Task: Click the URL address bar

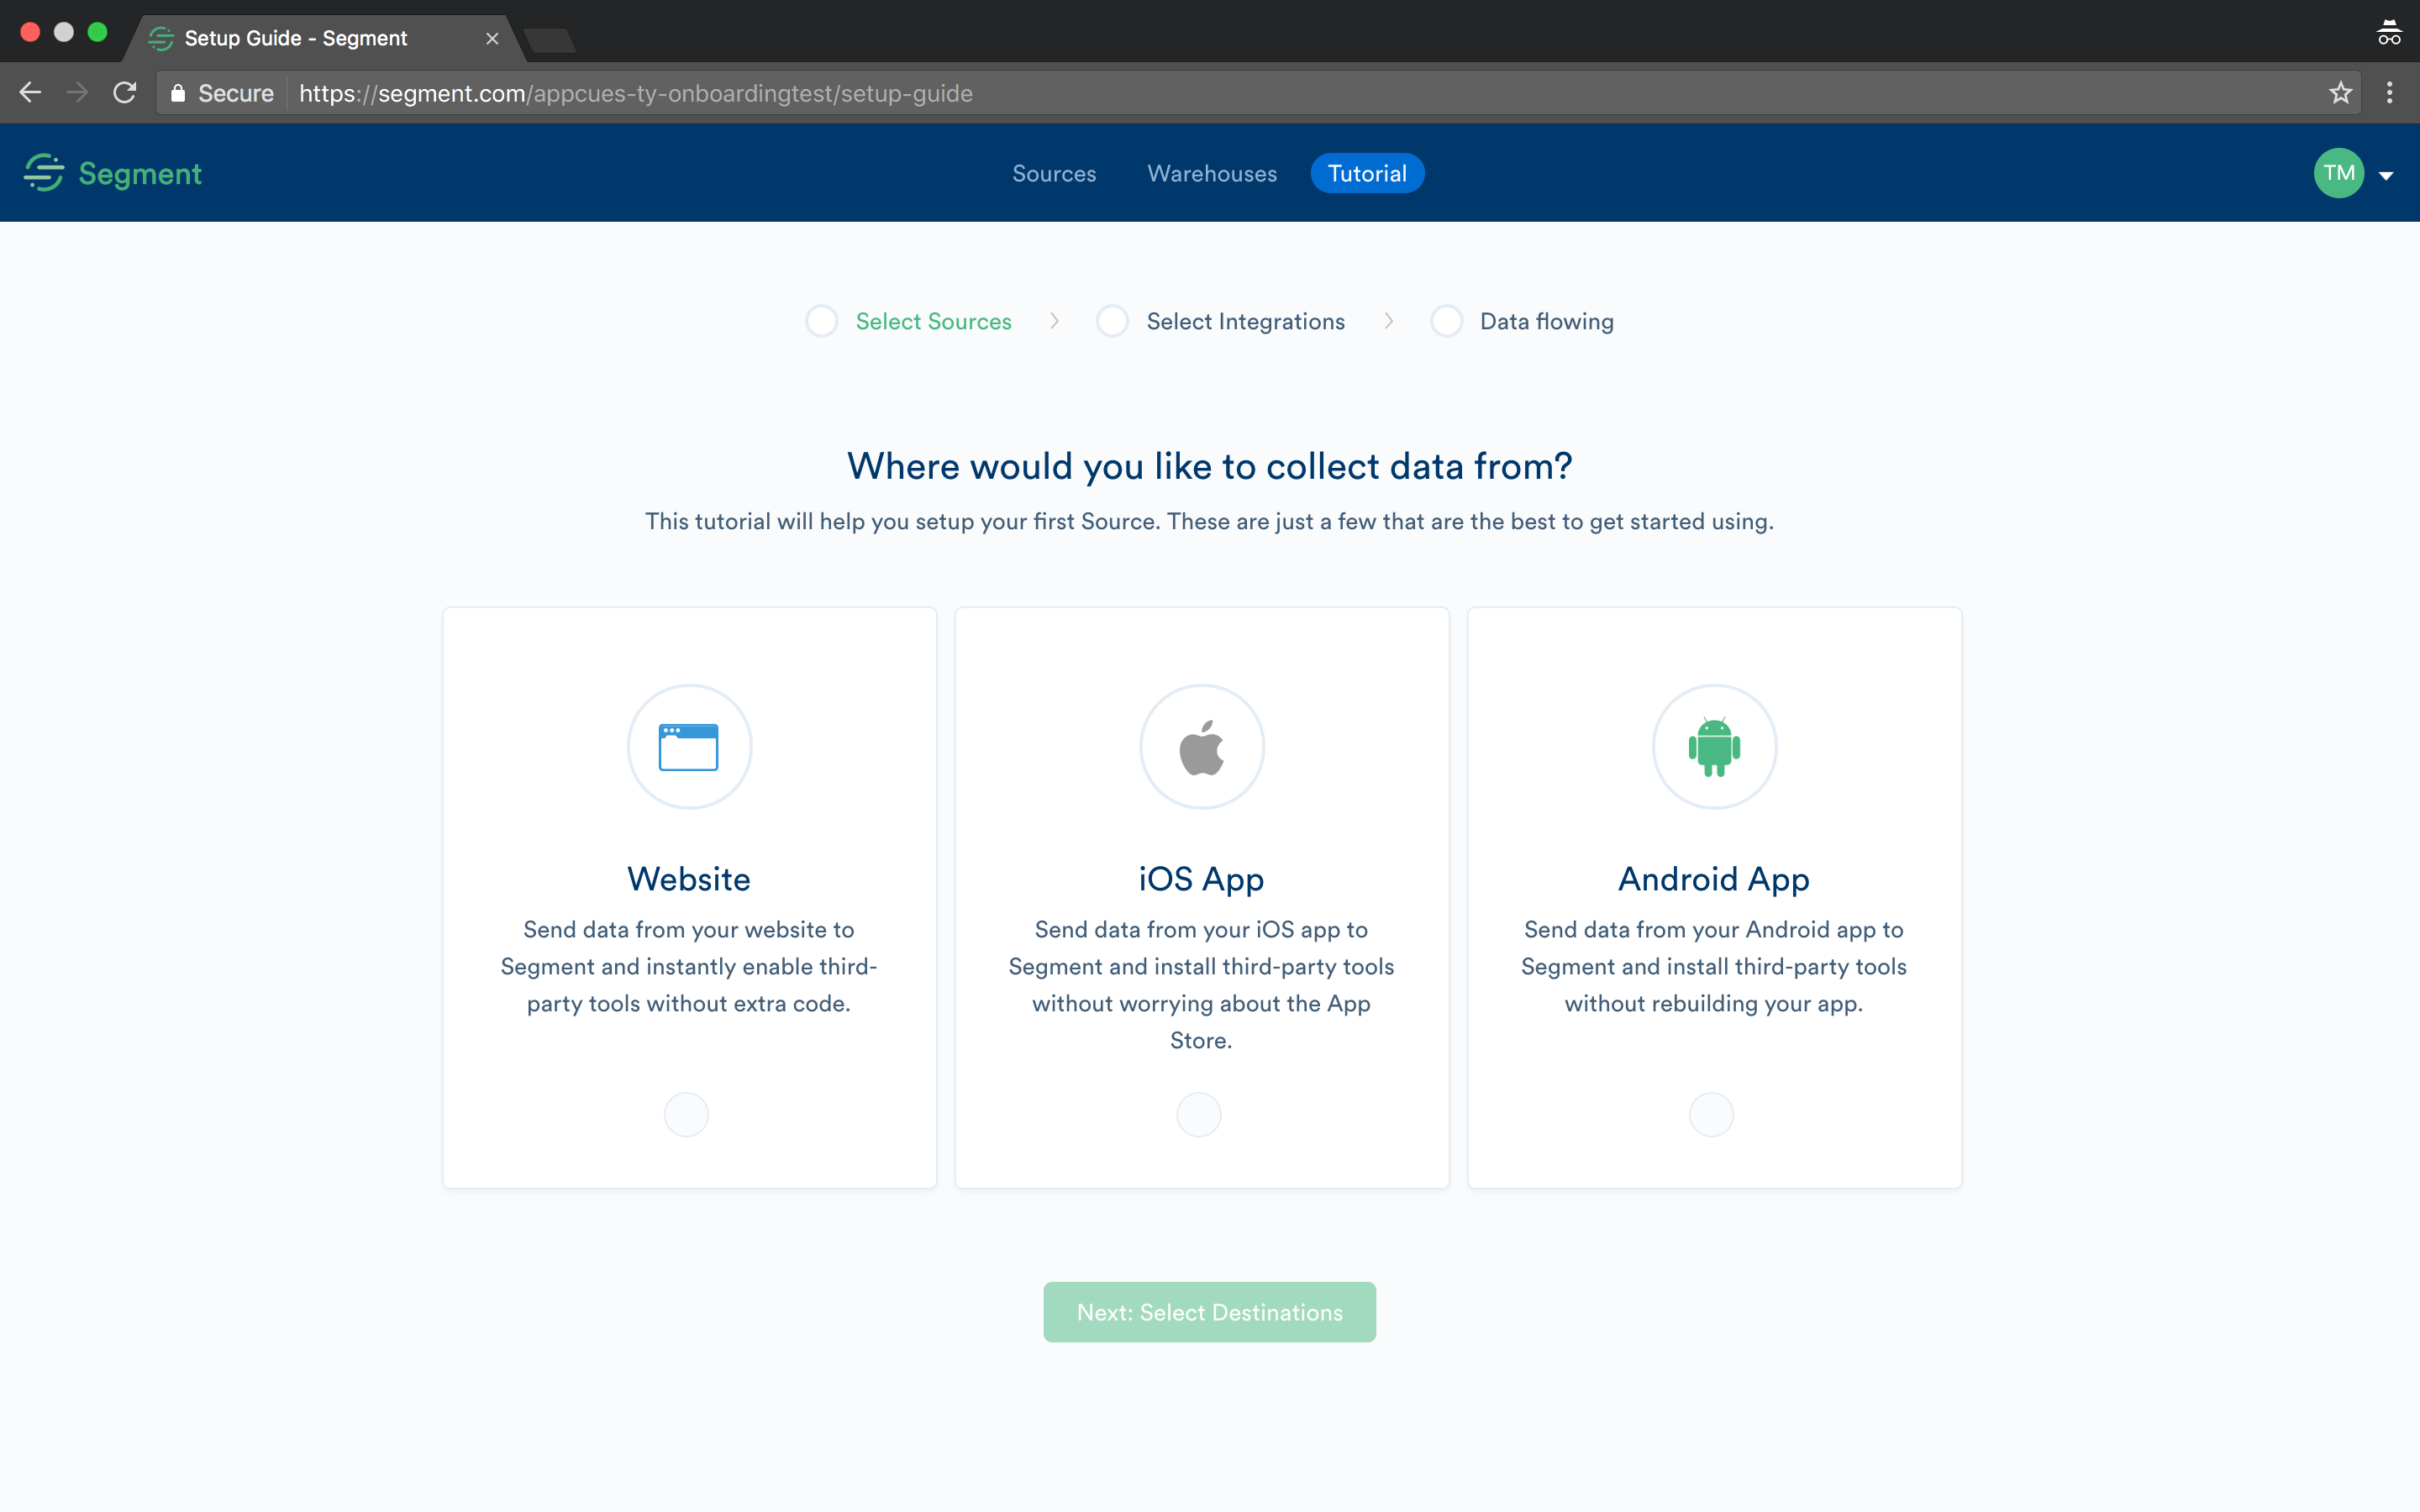Action: pyautogui.click(x=1258, y=93)
